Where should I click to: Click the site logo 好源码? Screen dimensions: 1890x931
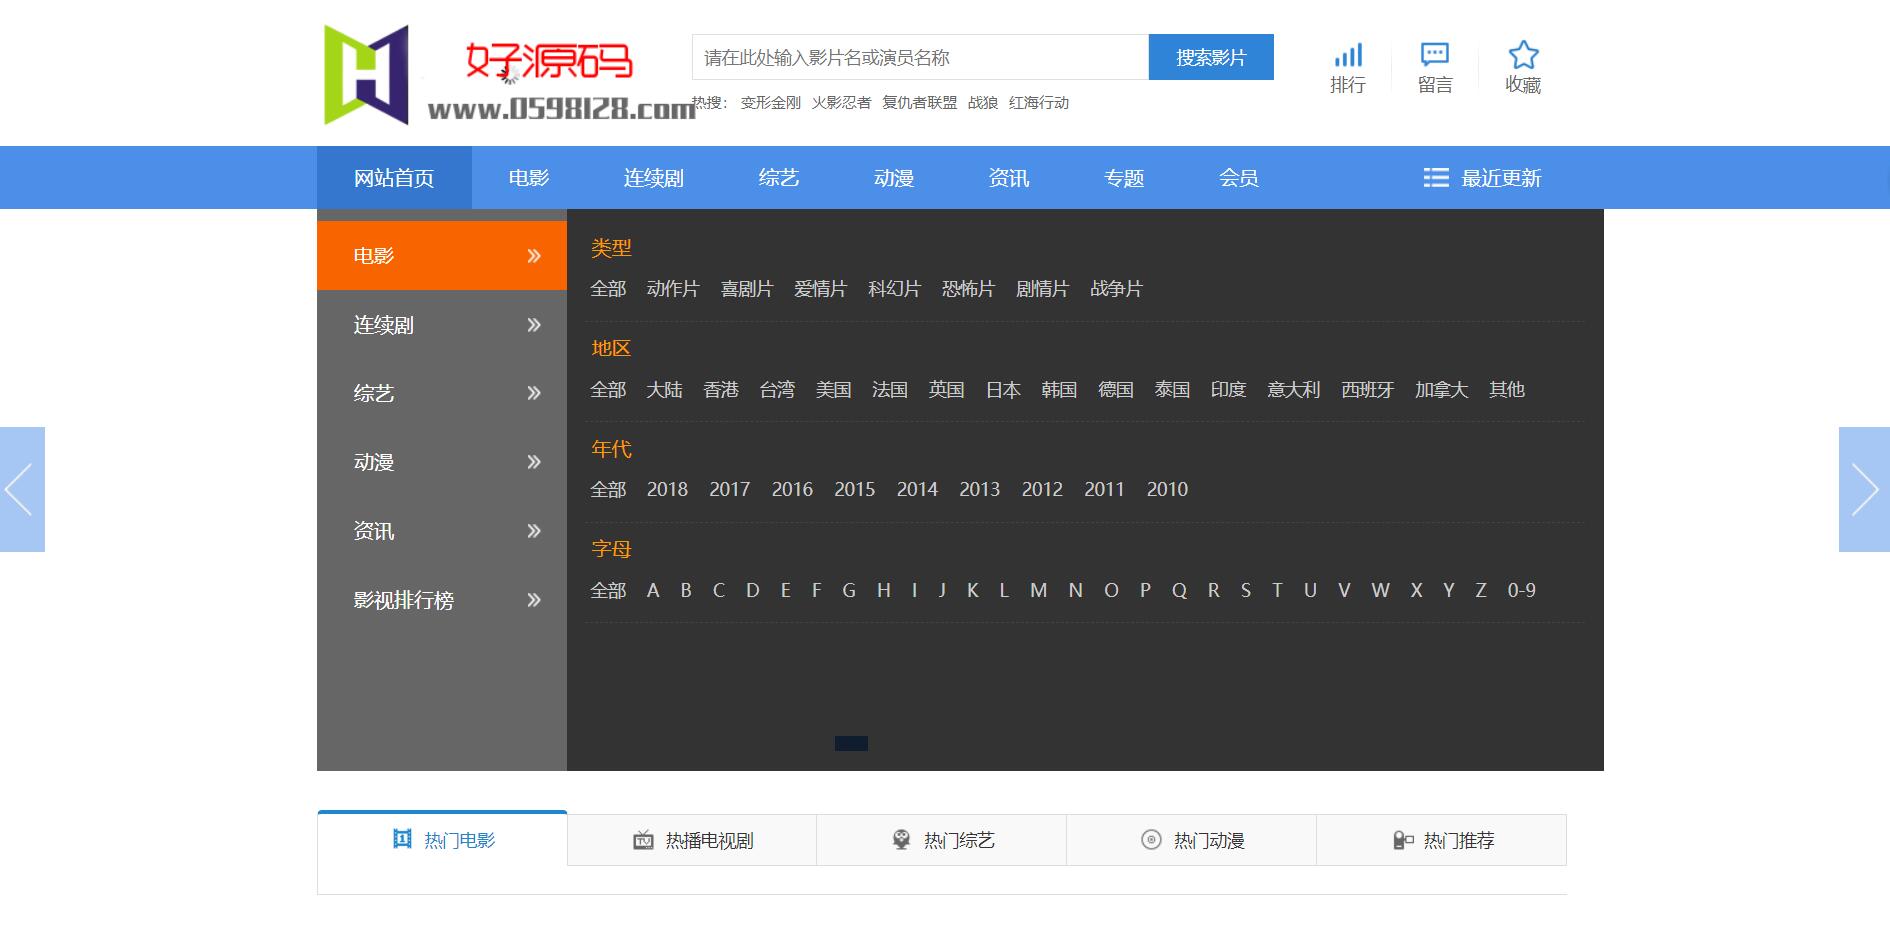pyautogui.click(x=509, y=76)
